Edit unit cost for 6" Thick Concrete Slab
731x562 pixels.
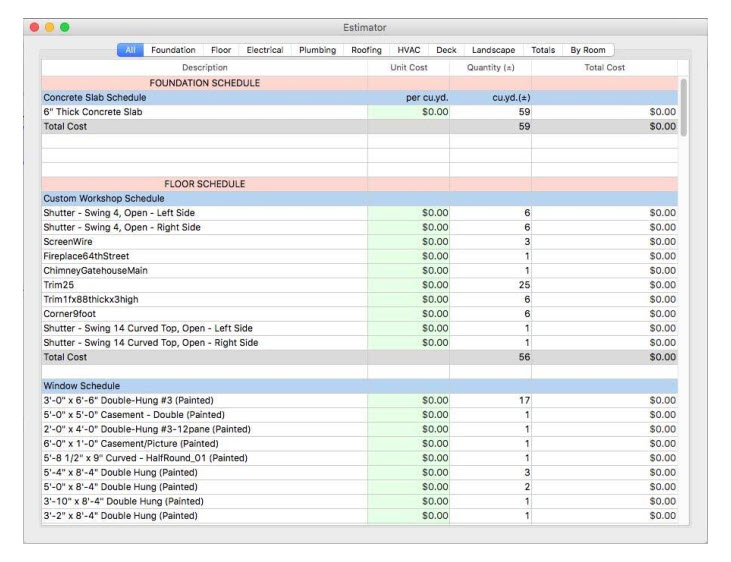(408, 112)
